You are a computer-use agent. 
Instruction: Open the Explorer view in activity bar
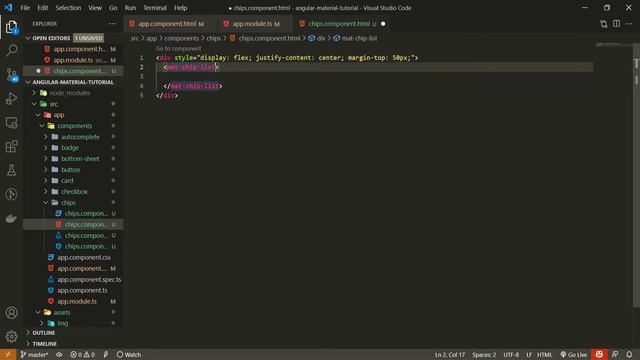coord(11,27)
